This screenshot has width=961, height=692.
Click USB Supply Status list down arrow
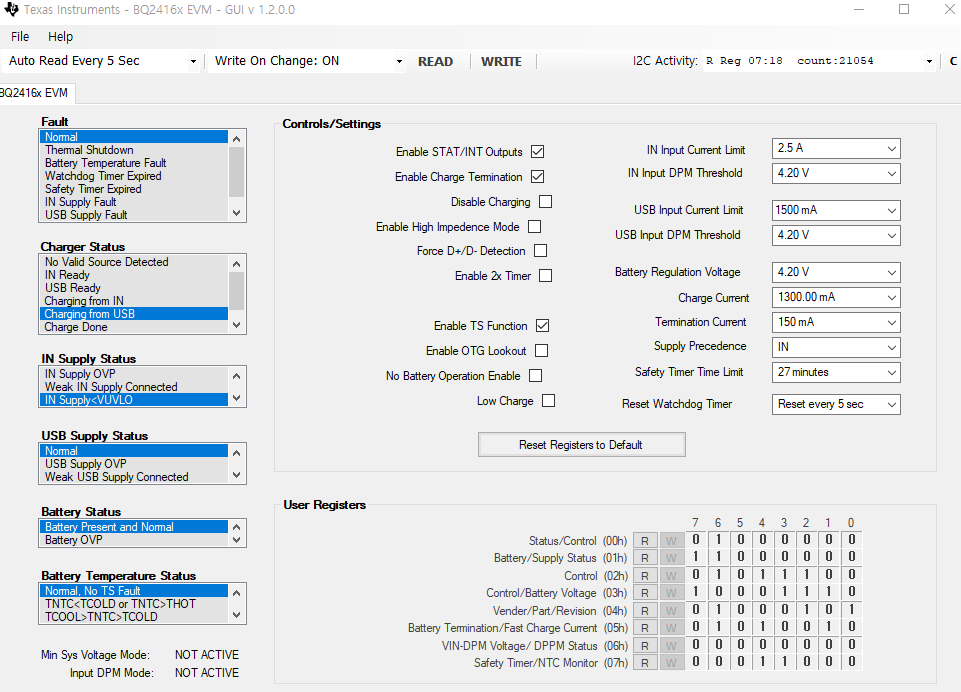click(237, 476)
